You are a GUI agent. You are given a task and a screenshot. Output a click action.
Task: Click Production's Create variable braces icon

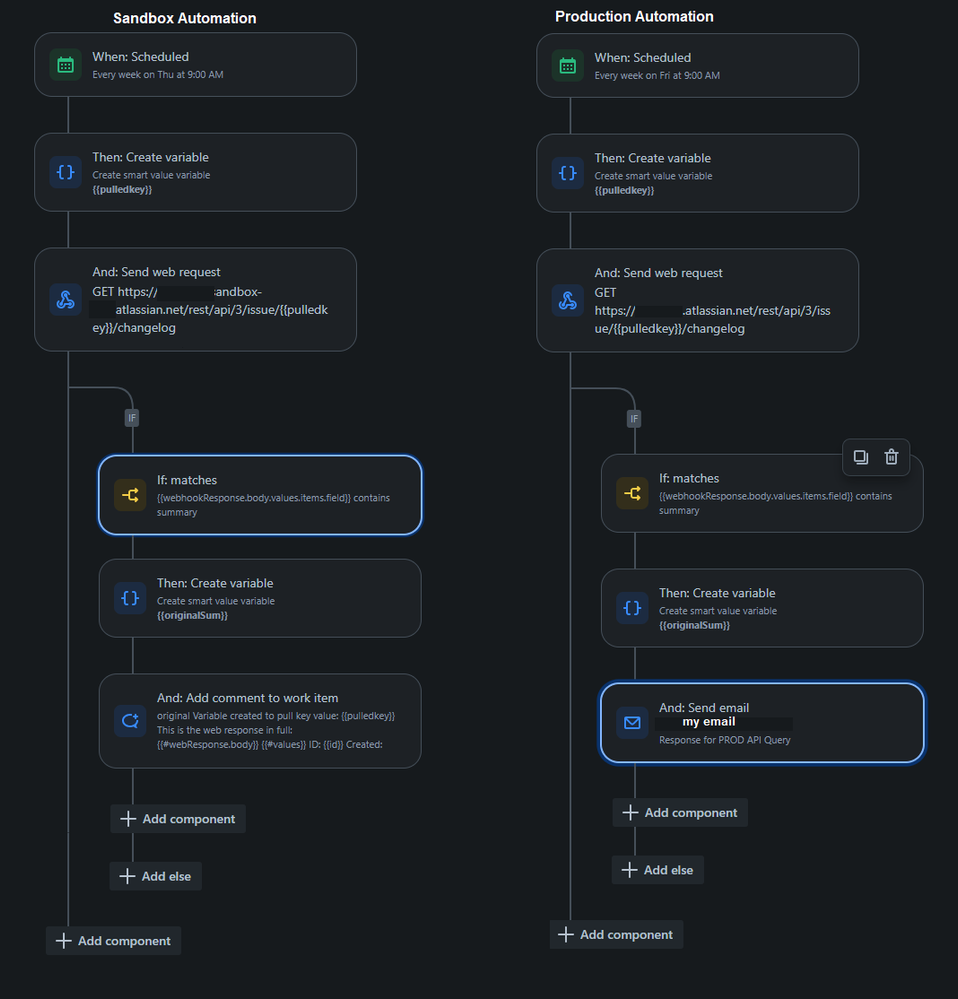[x=567, y=173]
